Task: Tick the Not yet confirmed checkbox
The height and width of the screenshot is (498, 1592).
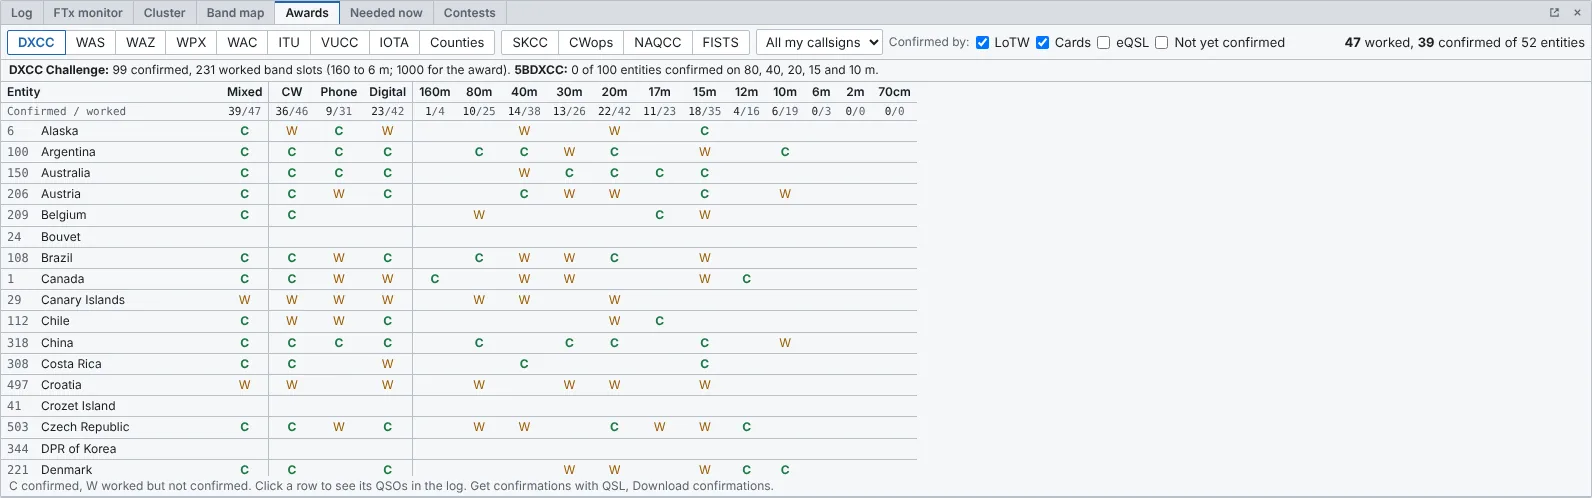Action: (x=1161, y=42)
